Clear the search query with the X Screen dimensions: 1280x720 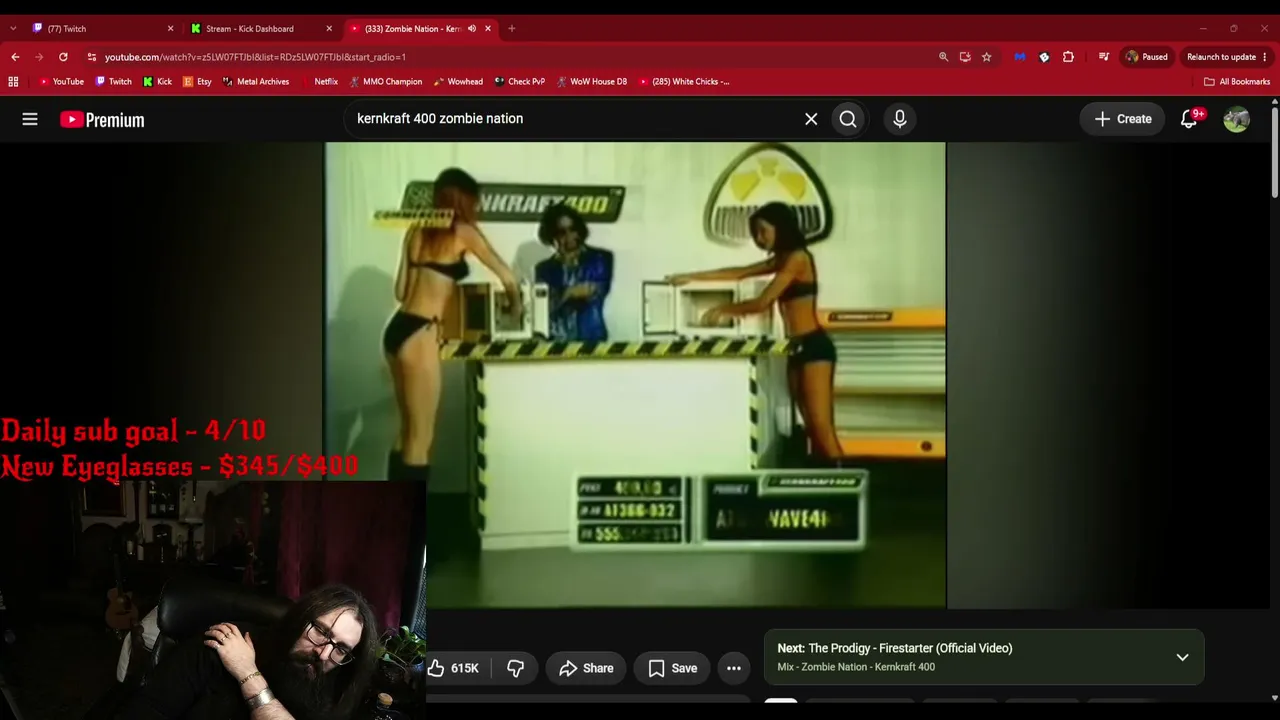click(811, 119)
